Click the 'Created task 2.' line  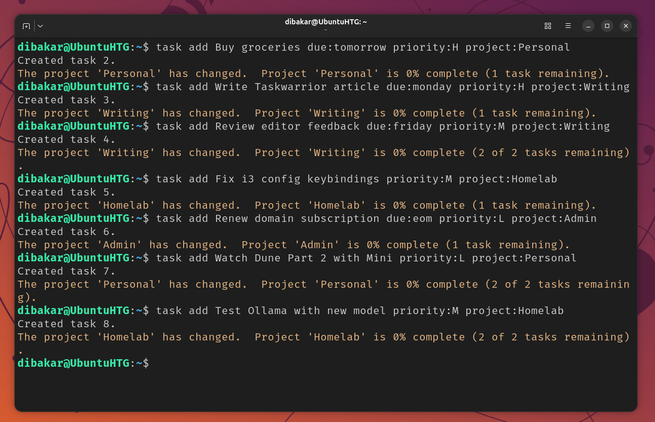pyautogui.click(x=66, y=61)
